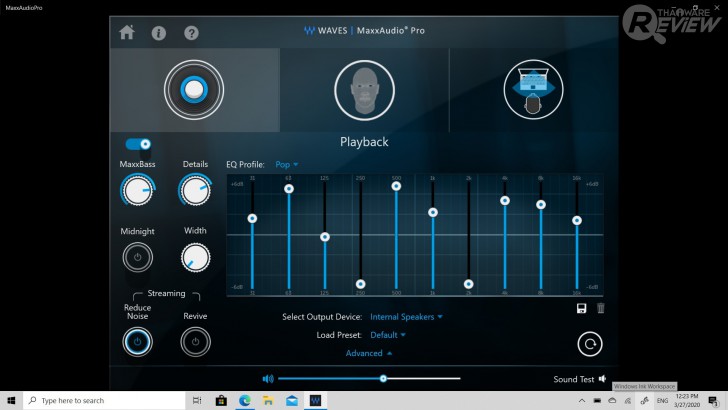The width and height of the screenshot is (728, 410).
Task: Click the 8k EQ slider handle
Action: (x=541, y=205)
